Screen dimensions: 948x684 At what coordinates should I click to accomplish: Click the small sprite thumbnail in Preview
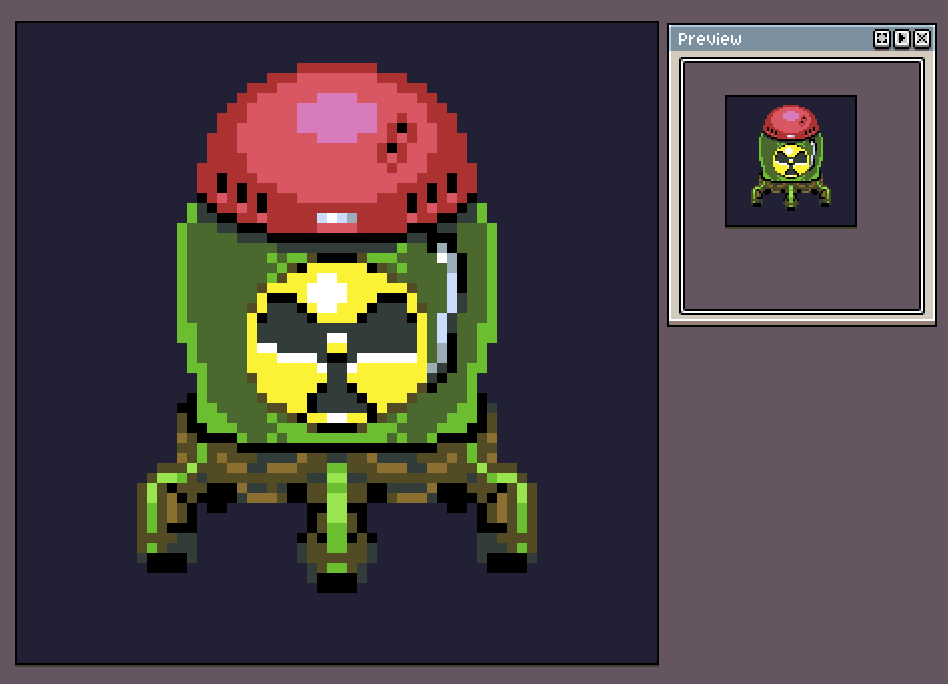tap(791, 161)
